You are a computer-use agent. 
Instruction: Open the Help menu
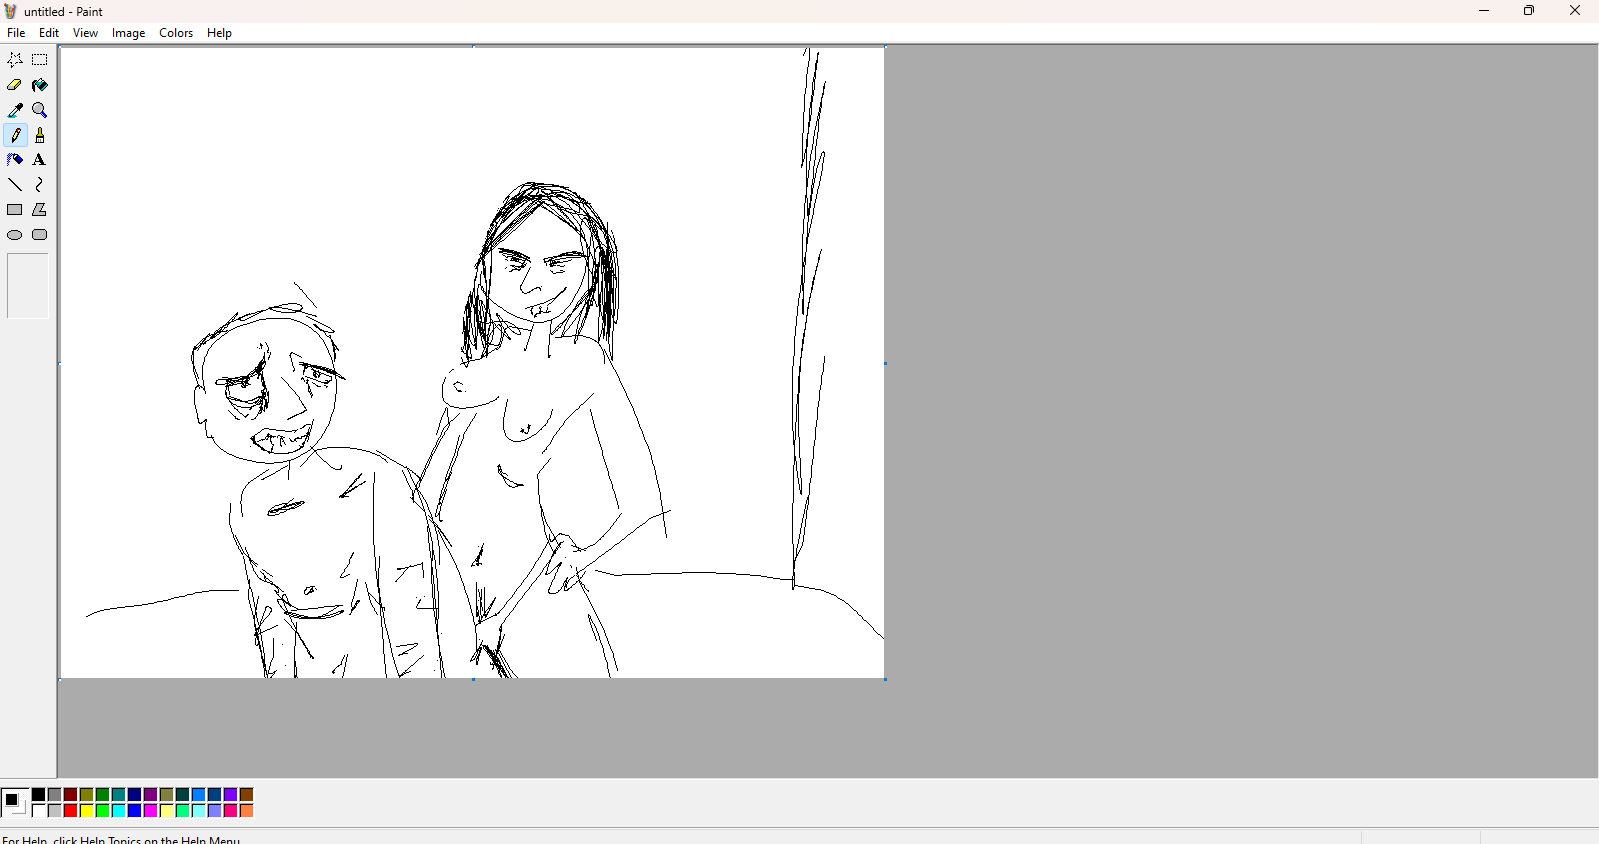coord(219,33)
